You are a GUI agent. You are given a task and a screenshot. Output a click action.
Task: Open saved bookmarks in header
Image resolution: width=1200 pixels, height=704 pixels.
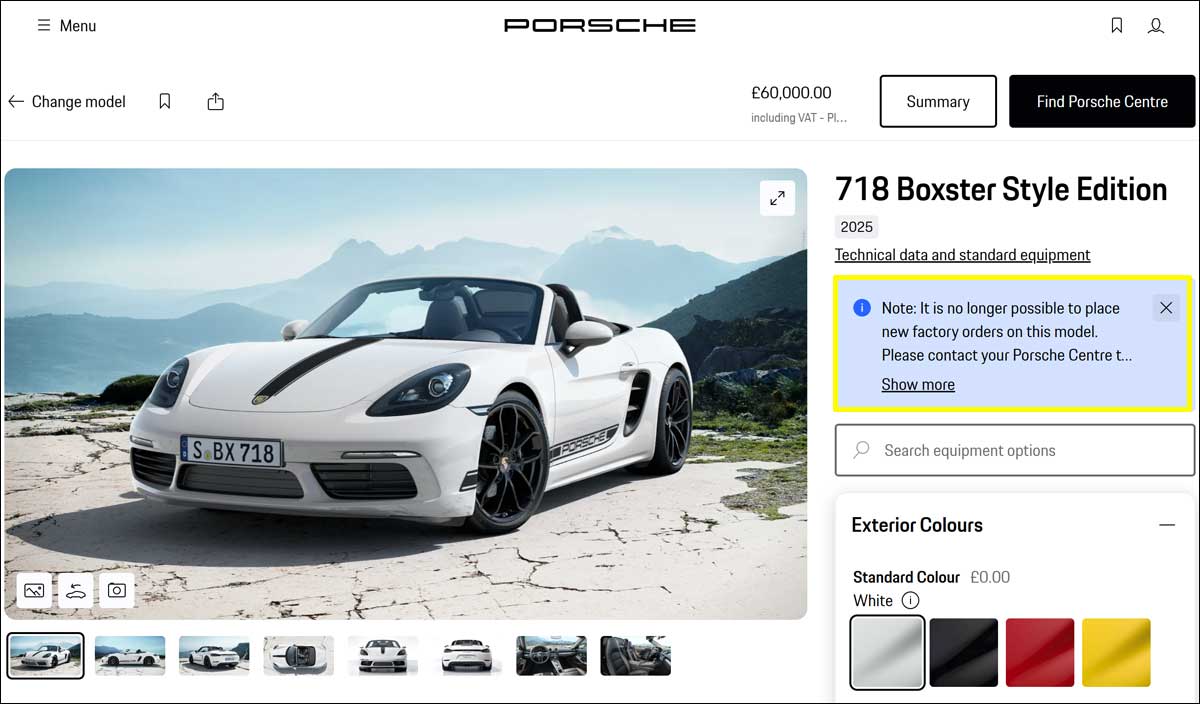pyautogui.click(x=1117, y=26)
